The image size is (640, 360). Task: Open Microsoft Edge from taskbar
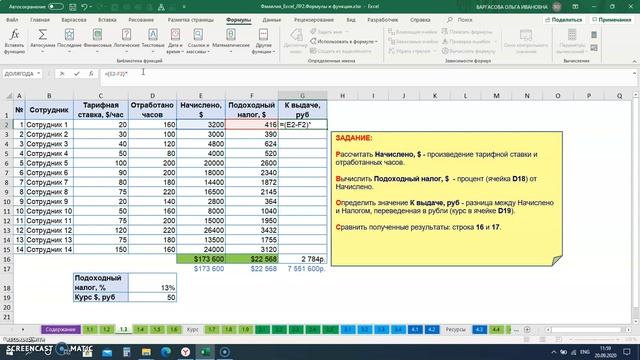pyautogui.click(x=166, y=351)
